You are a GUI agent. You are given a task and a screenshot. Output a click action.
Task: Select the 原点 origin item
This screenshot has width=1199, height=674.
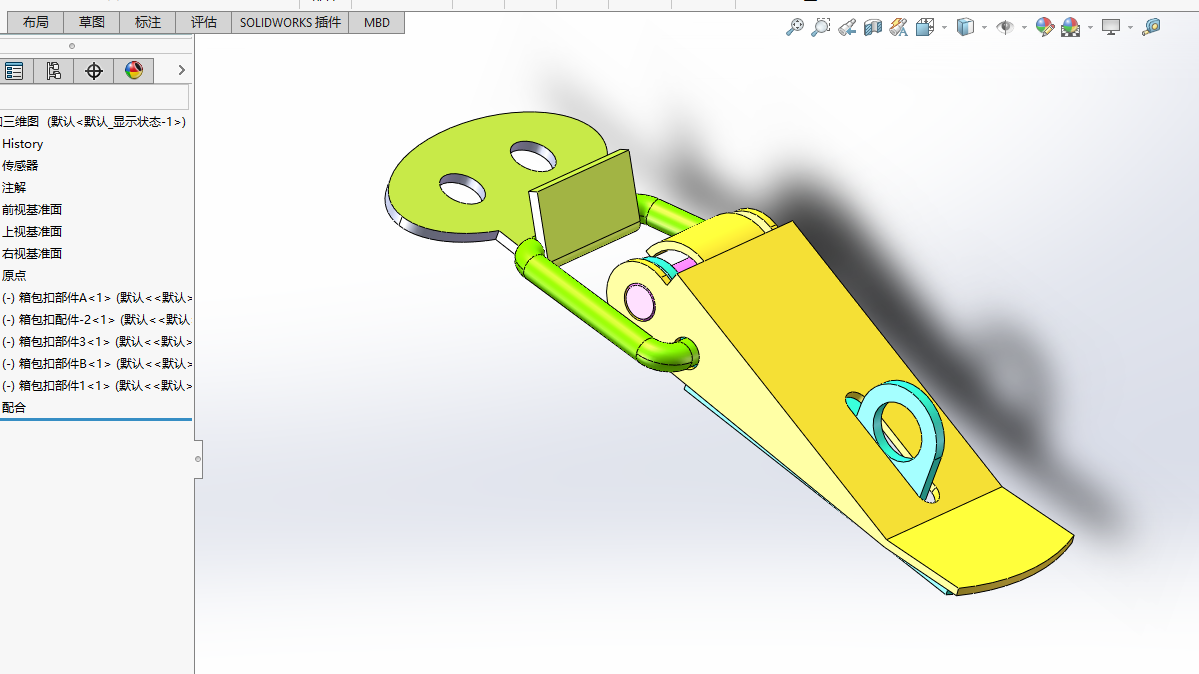tap(14, 275)
